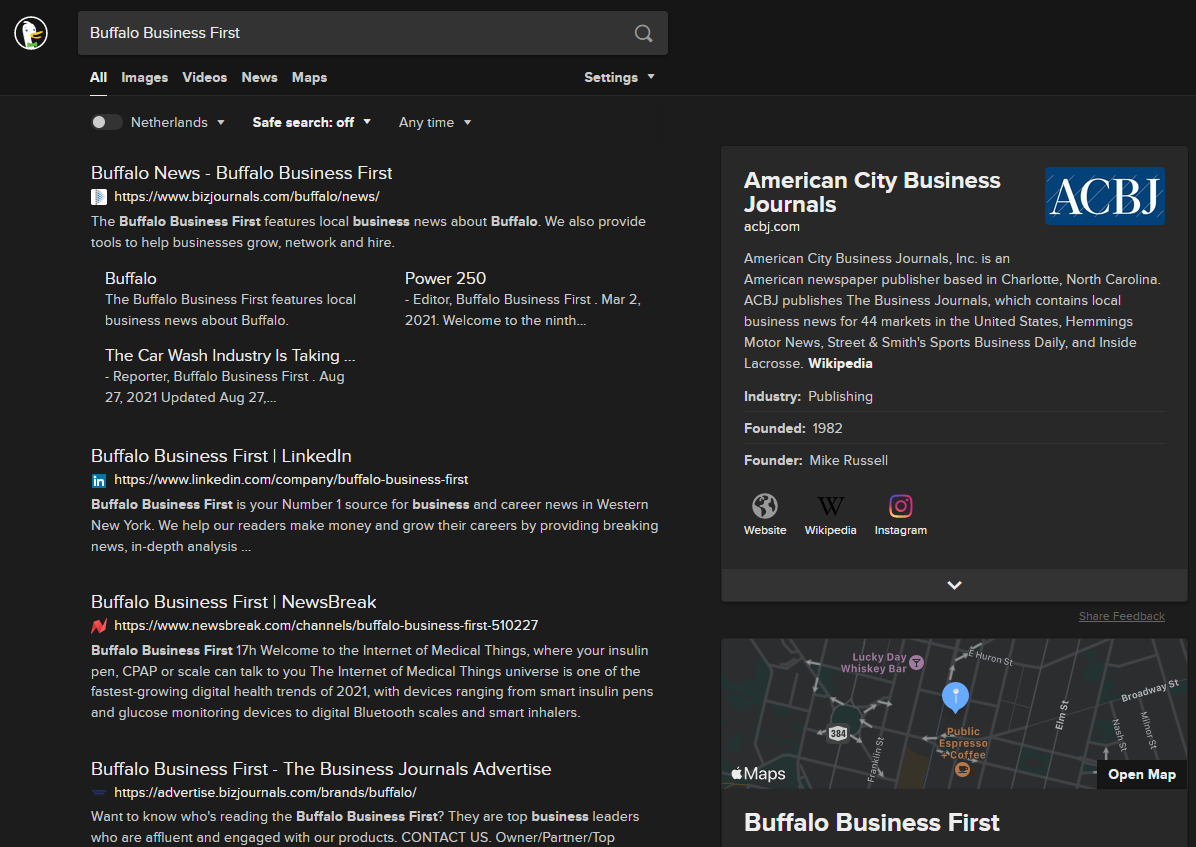Viewport: 1196px width, 847px height.
Task: Click the magnifying glass search icon
Action: (x=644, y=33)
